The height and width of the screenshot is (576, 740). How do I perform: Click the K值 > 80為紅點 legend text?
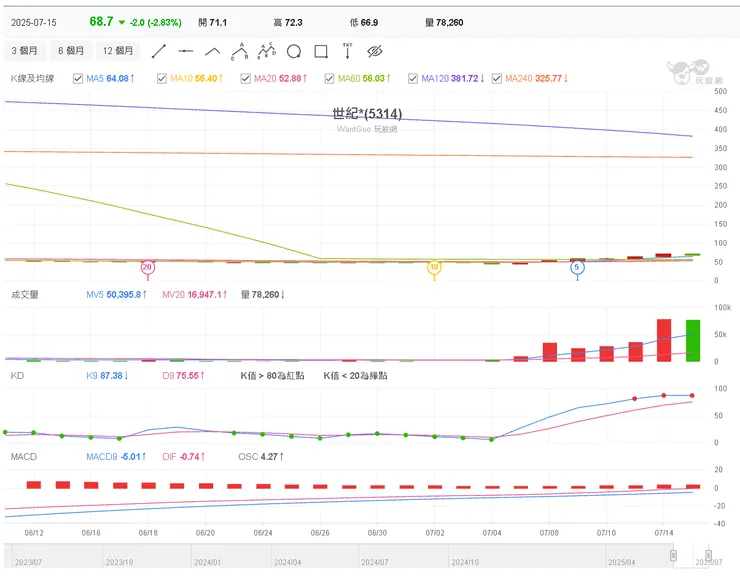[x=272, y=376]
